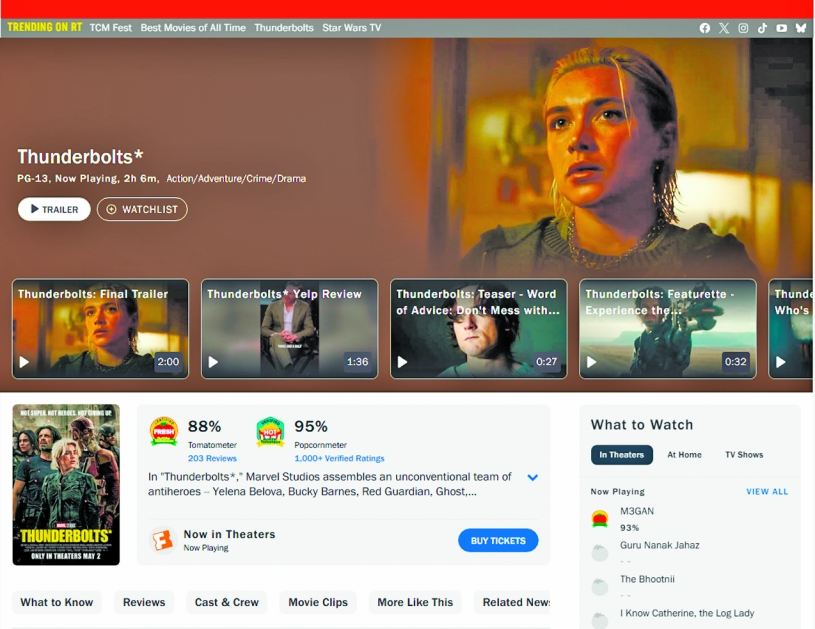815x629 pixels.
Task: Open the Best Movies of All Time link
Action: click(193, 28)
